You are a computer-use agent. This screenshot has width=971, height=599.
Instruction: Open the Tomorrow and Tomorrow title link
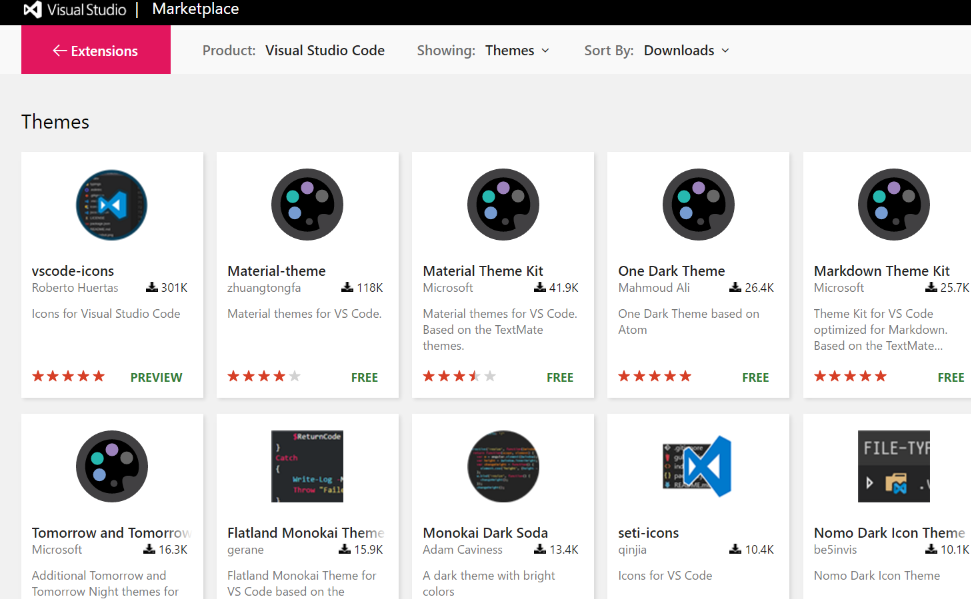[x=111, y=533]
